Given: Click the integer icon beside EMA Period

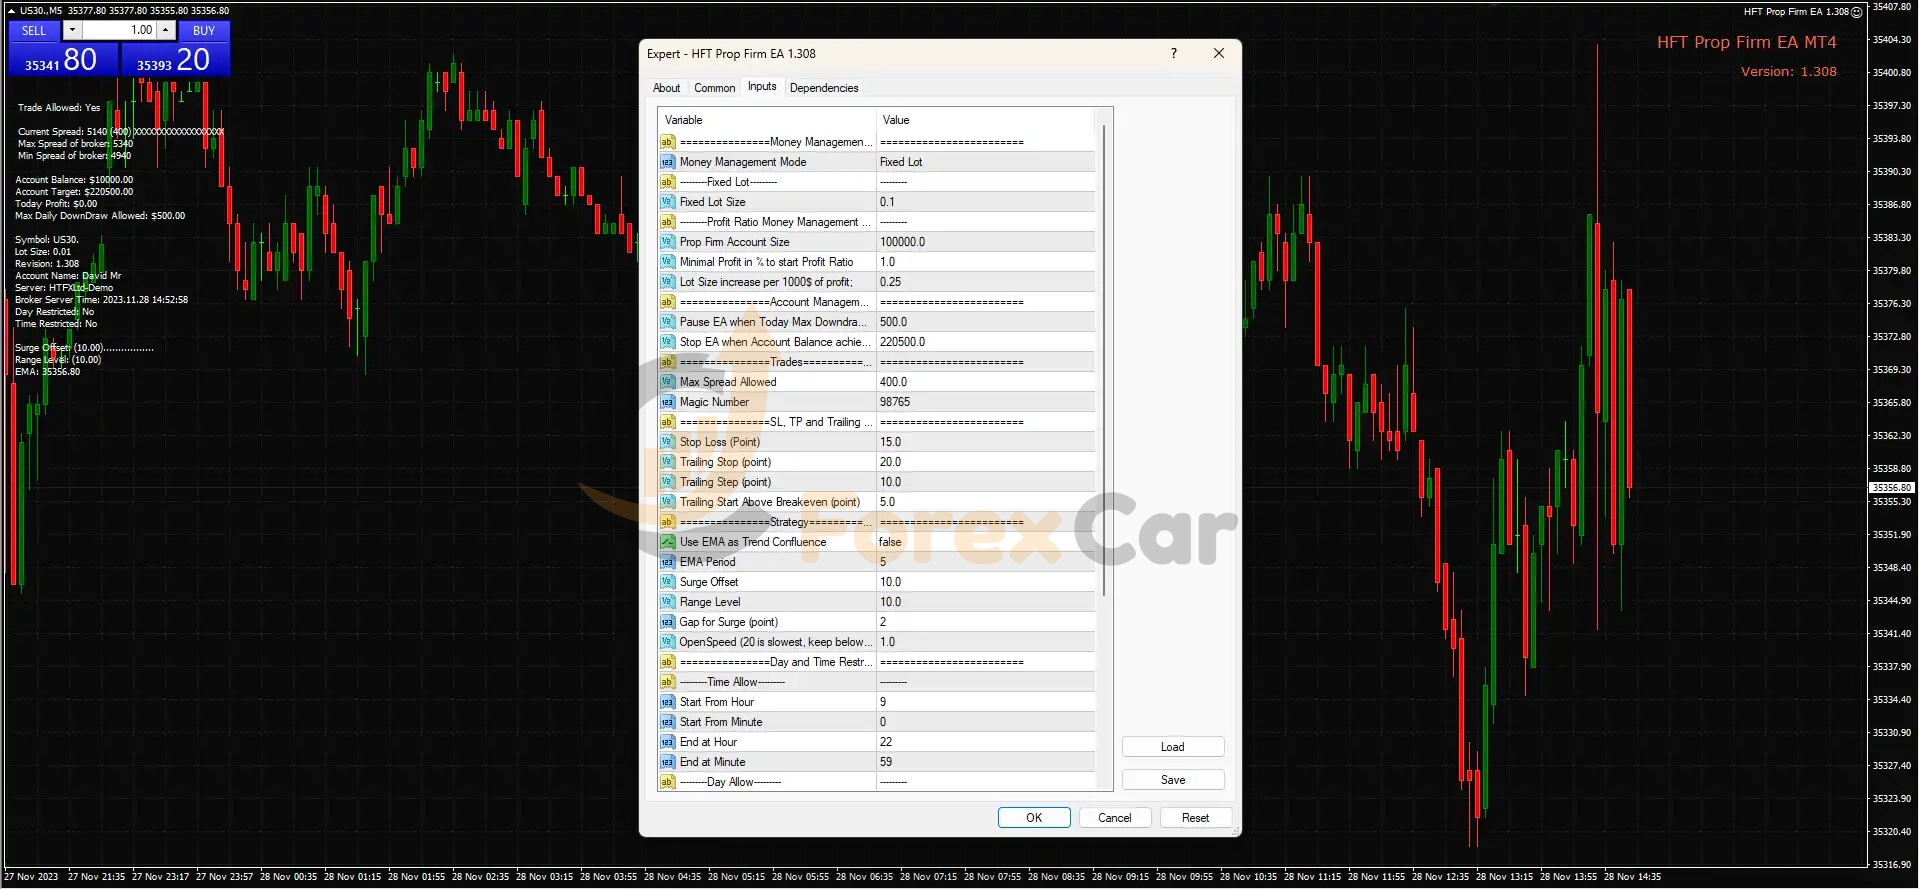Looking at the screenshot, I should tap(667, 562).
